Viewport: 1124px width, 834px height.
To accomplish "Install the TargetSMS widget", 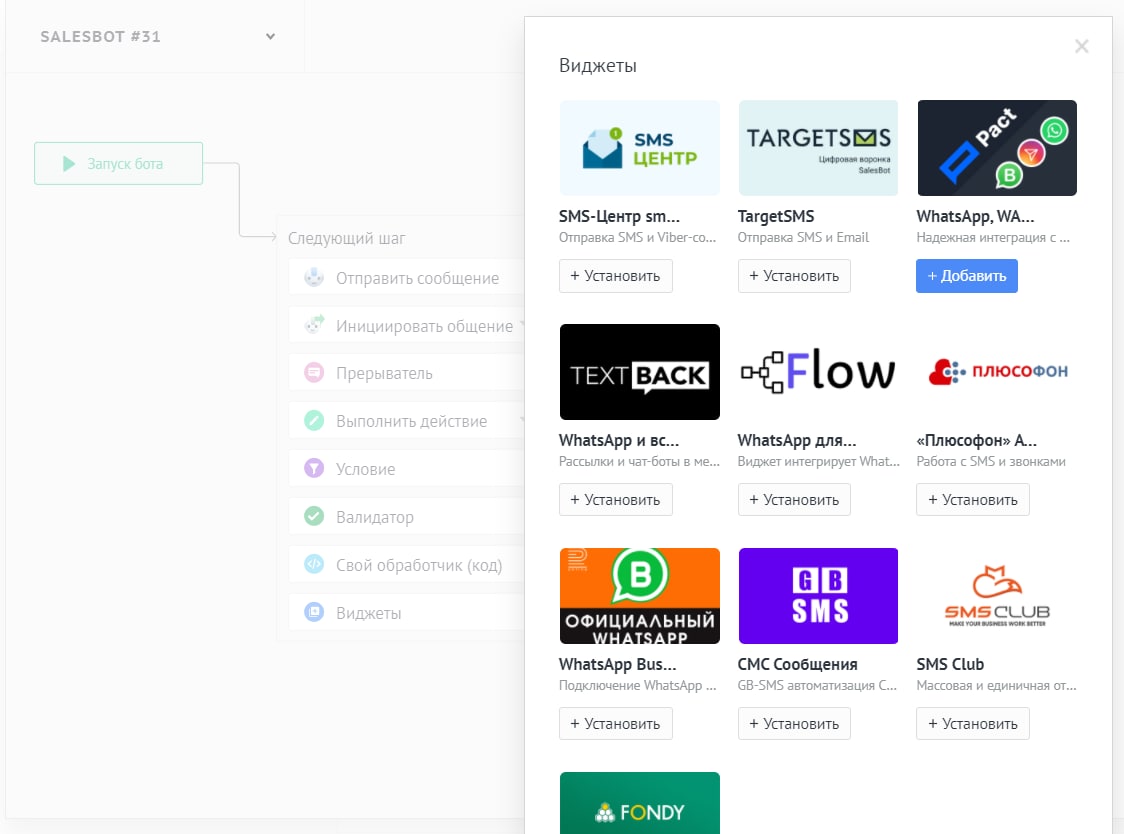I will tap(794, 276).
